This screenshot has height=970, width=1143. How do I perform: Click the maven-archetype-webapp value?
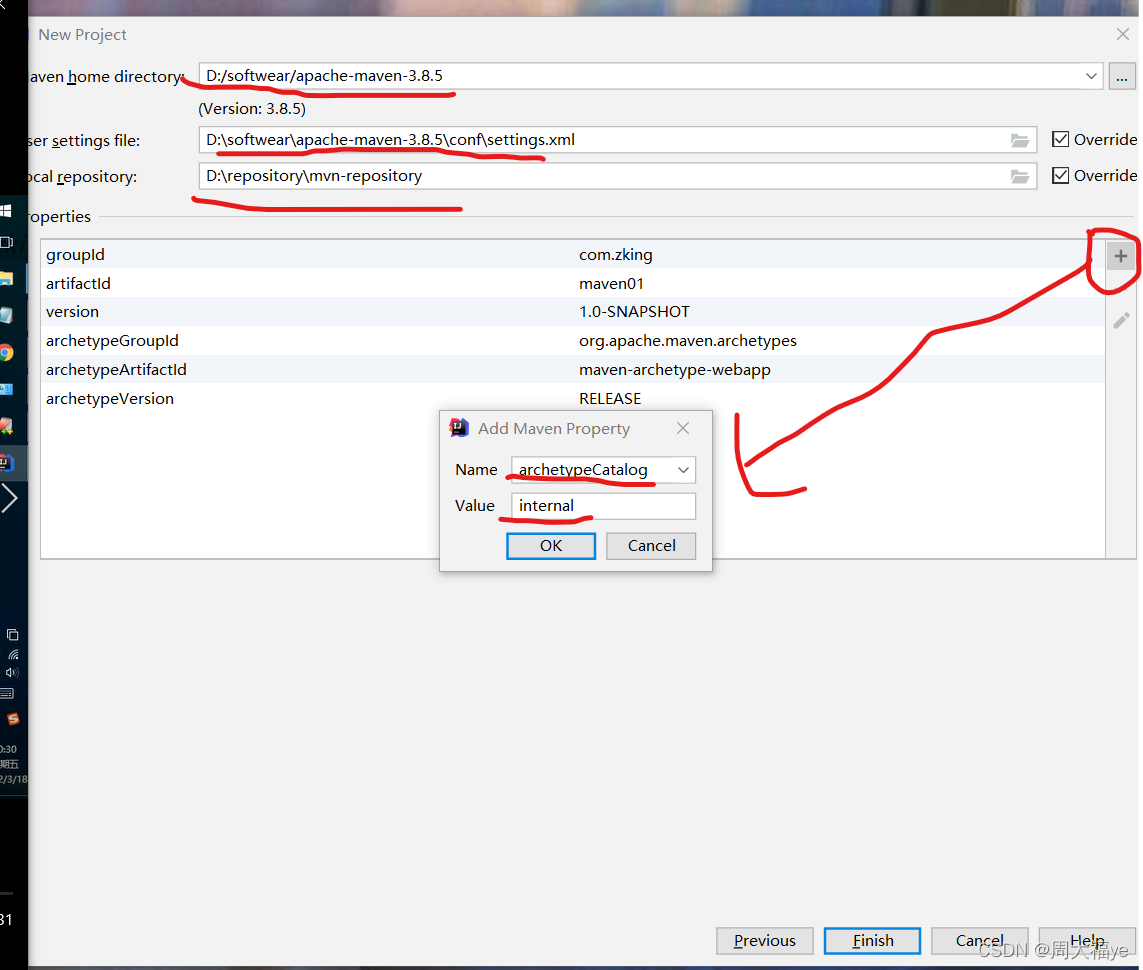tap(674, 370)
